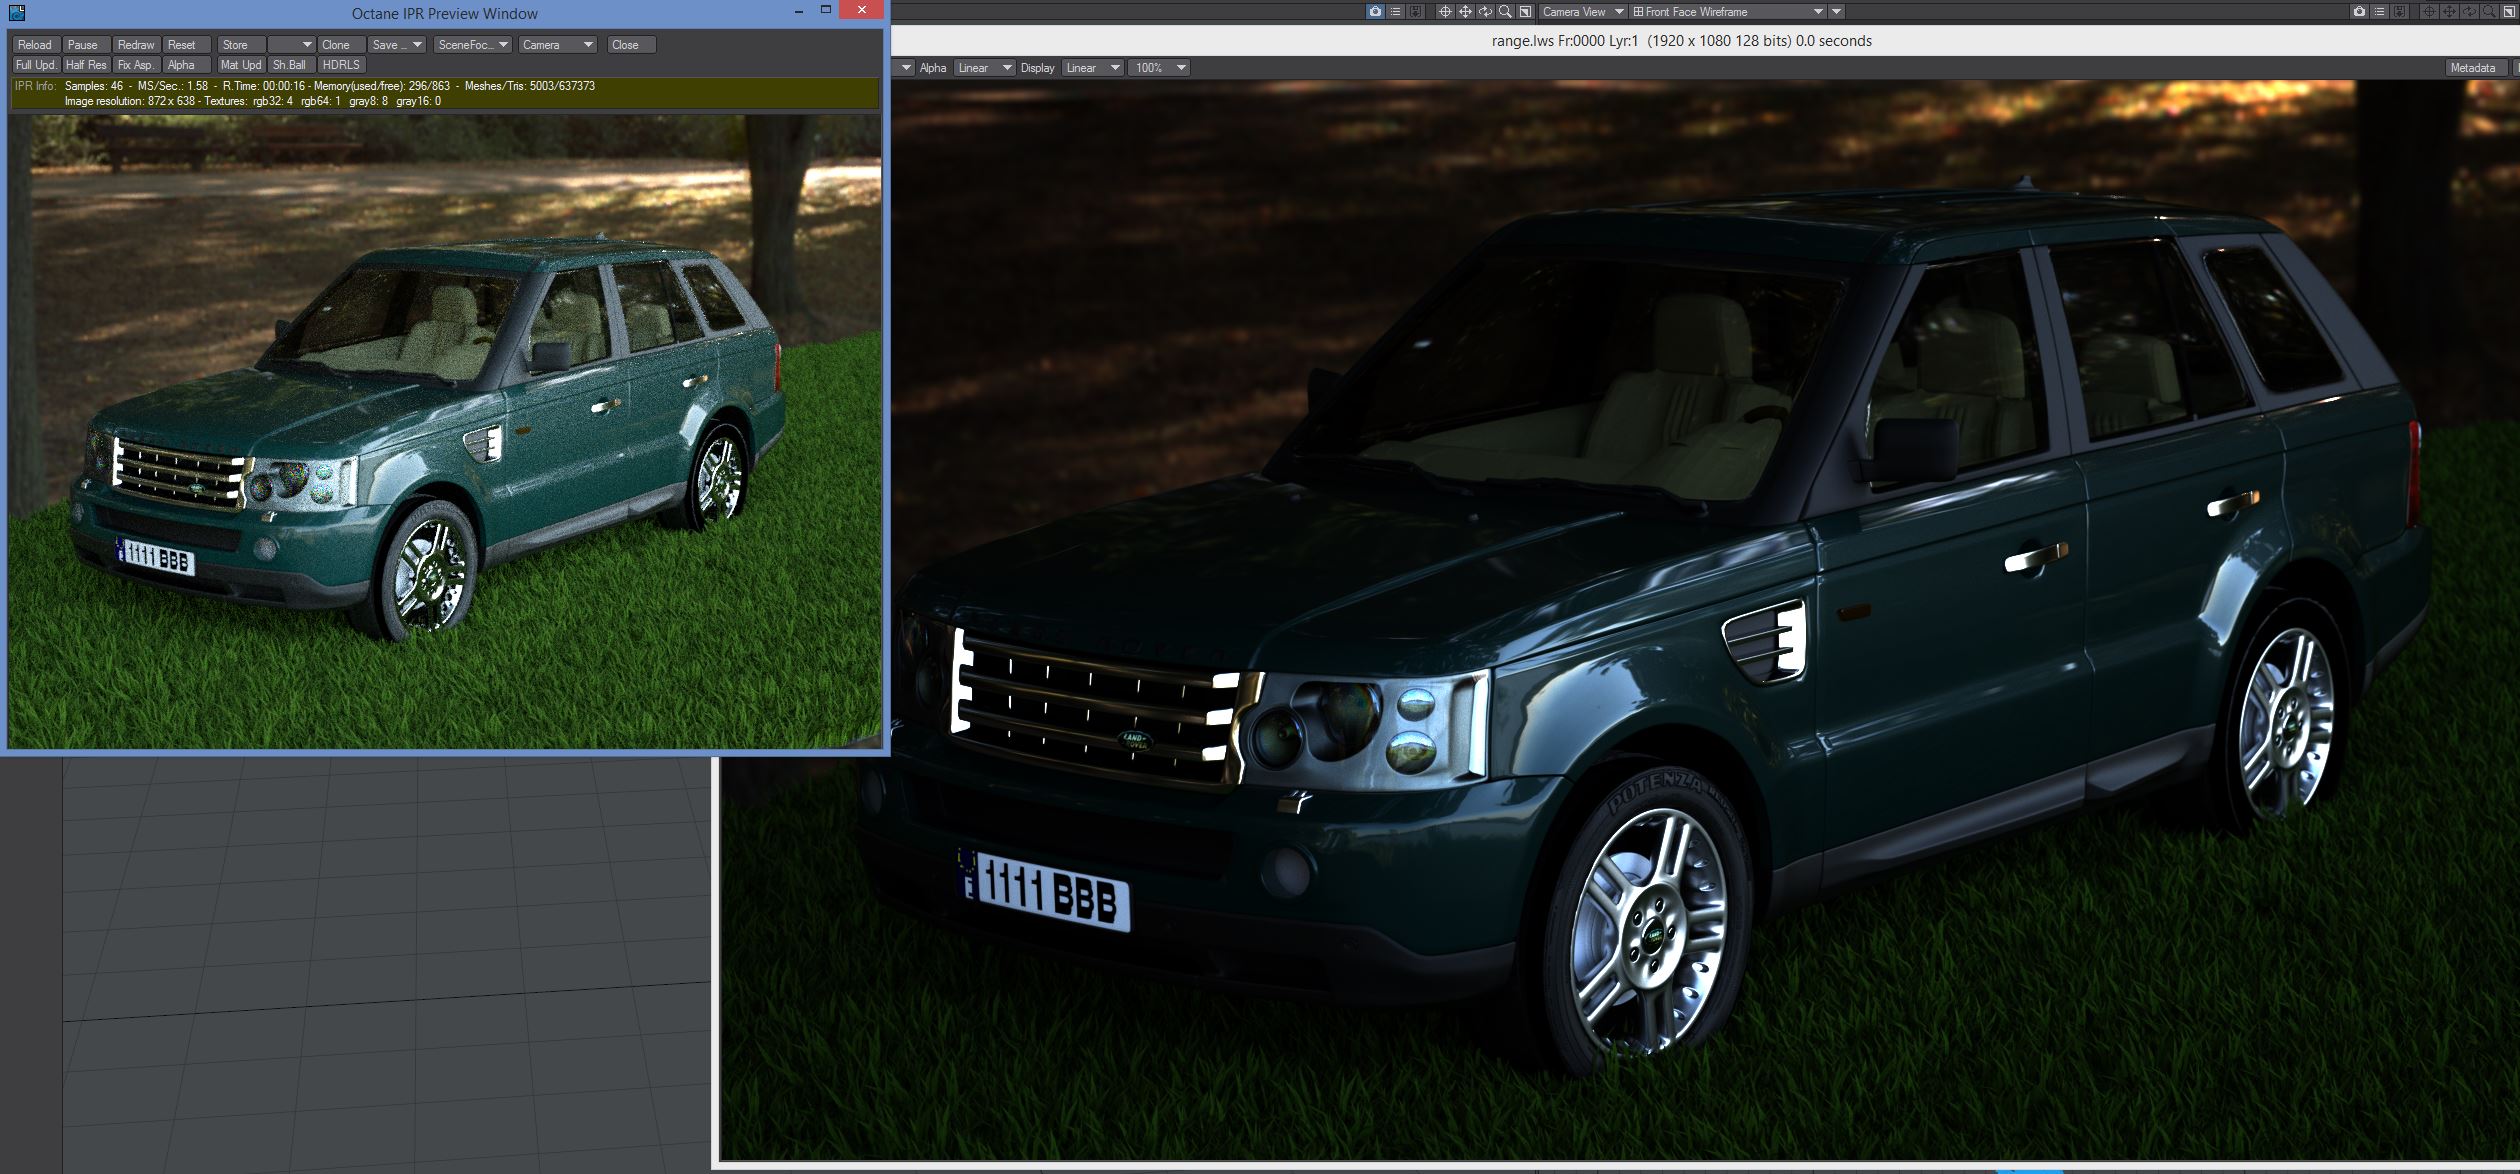Open the SceneFoc... dropdown menu
The image size is (2520, 1174).
coord(474,45)
